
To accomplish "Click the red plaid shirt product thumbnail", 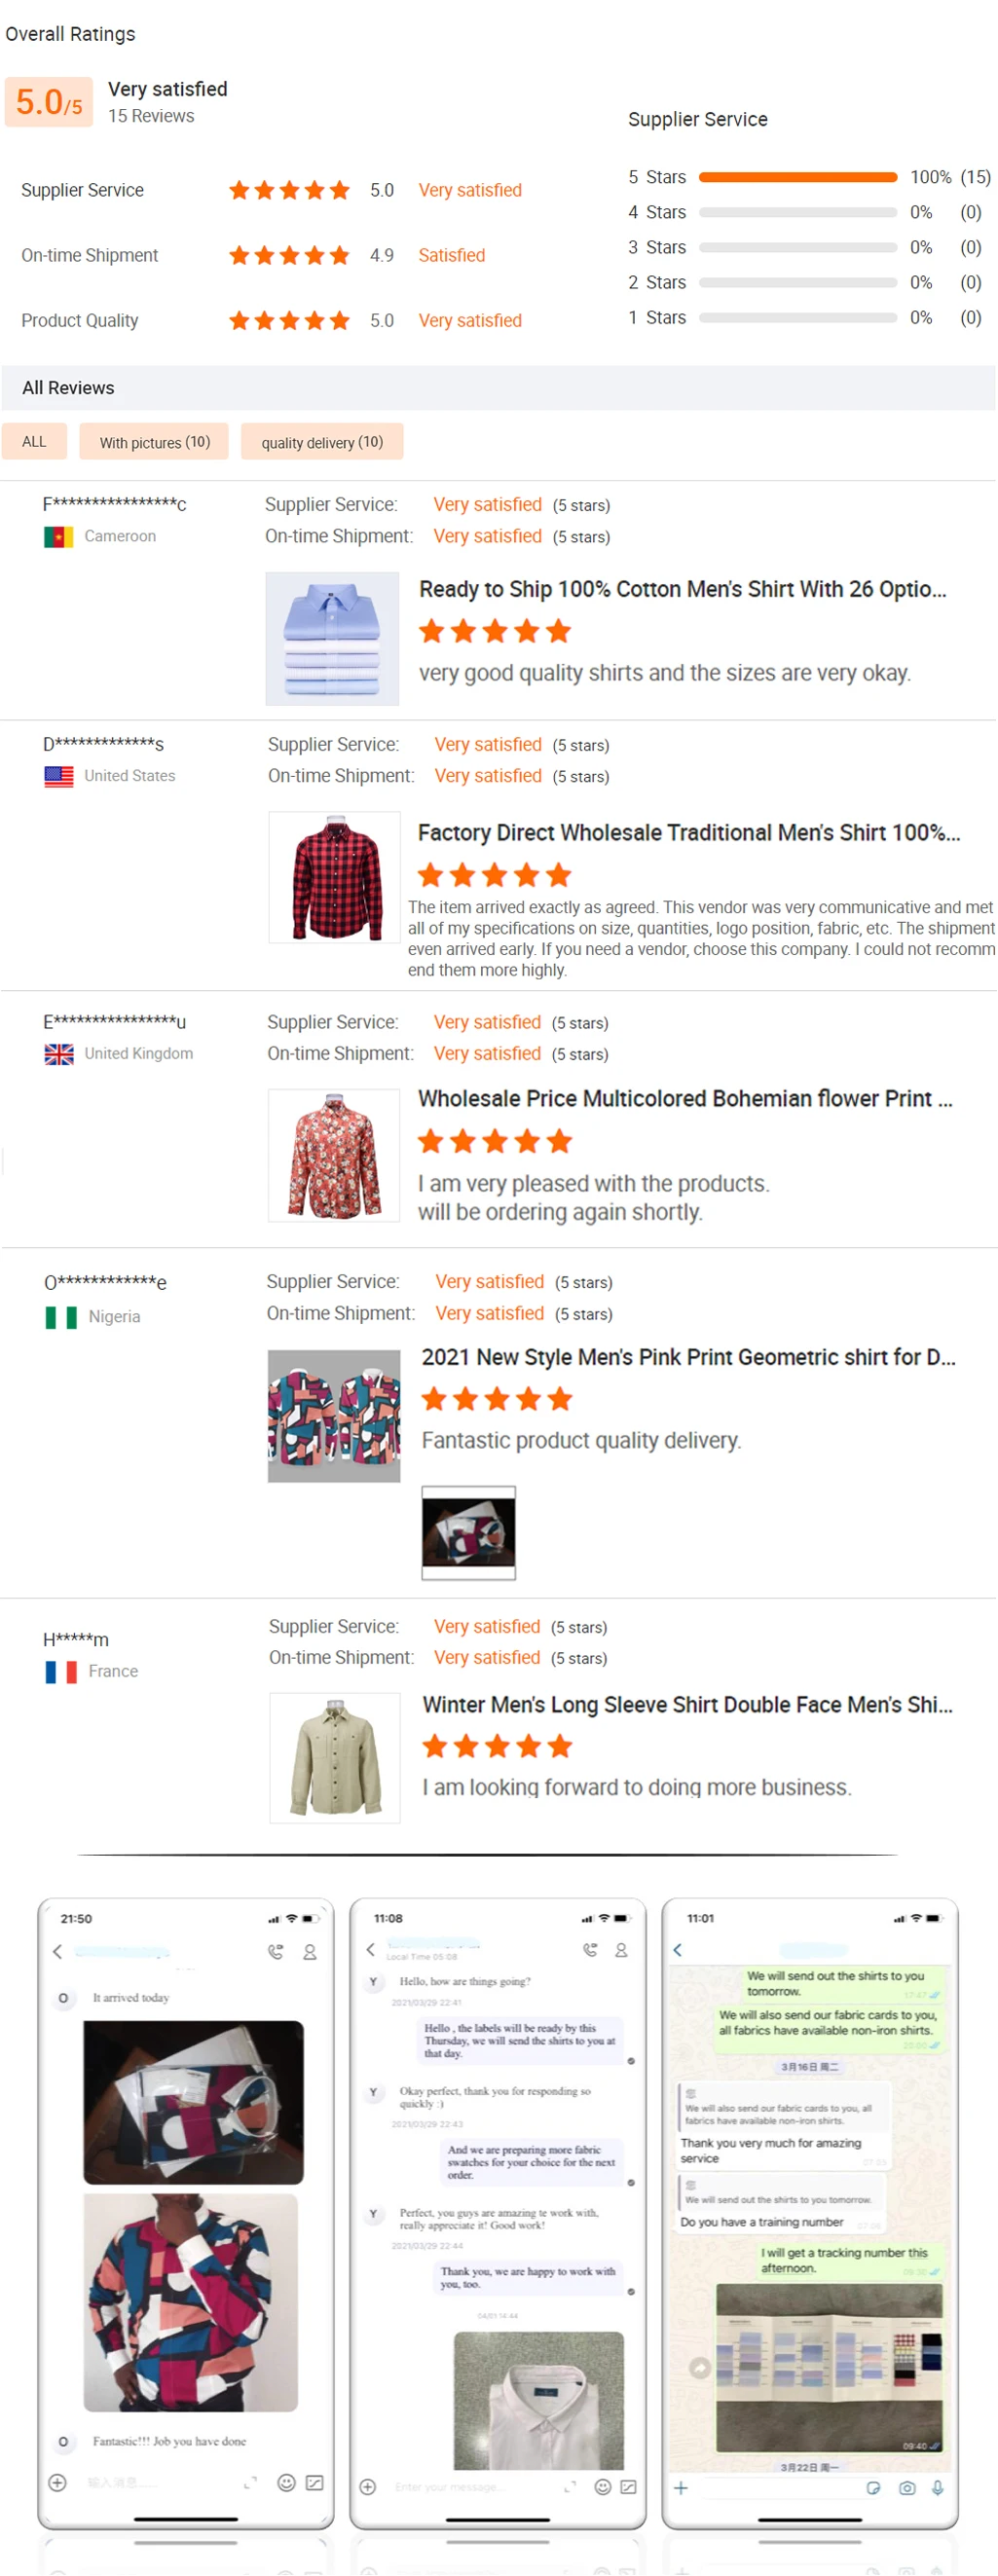I will click(335, 878).
